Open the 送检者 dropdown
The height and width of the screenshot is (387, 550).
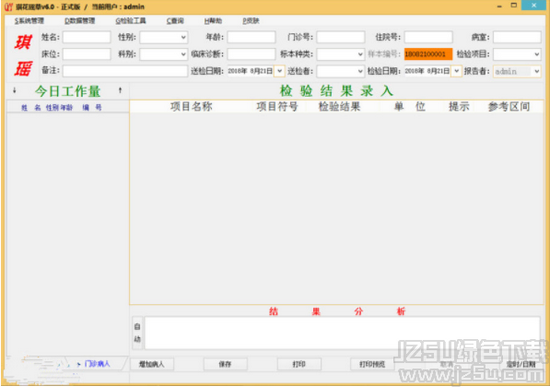coord(341,71)
